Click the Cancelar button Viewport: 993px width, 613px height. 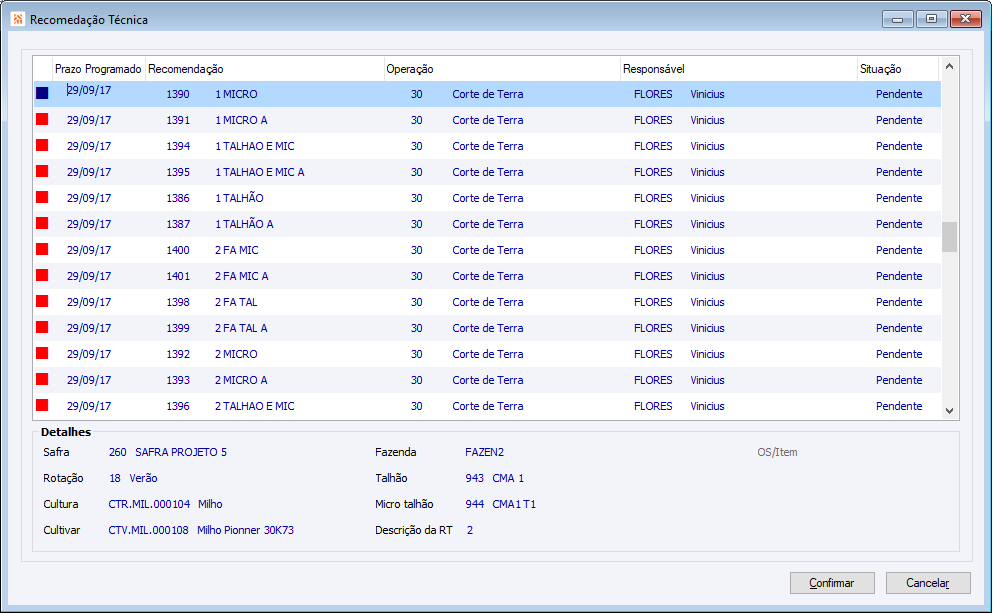click(928, 583)
